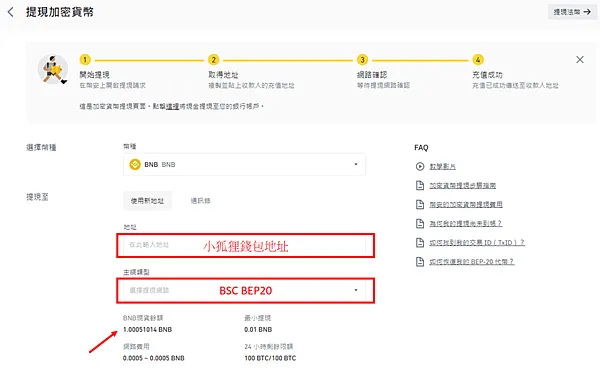Click the step 2 circle 取得地址
This screenshot has width=600, height=368.
214,60
